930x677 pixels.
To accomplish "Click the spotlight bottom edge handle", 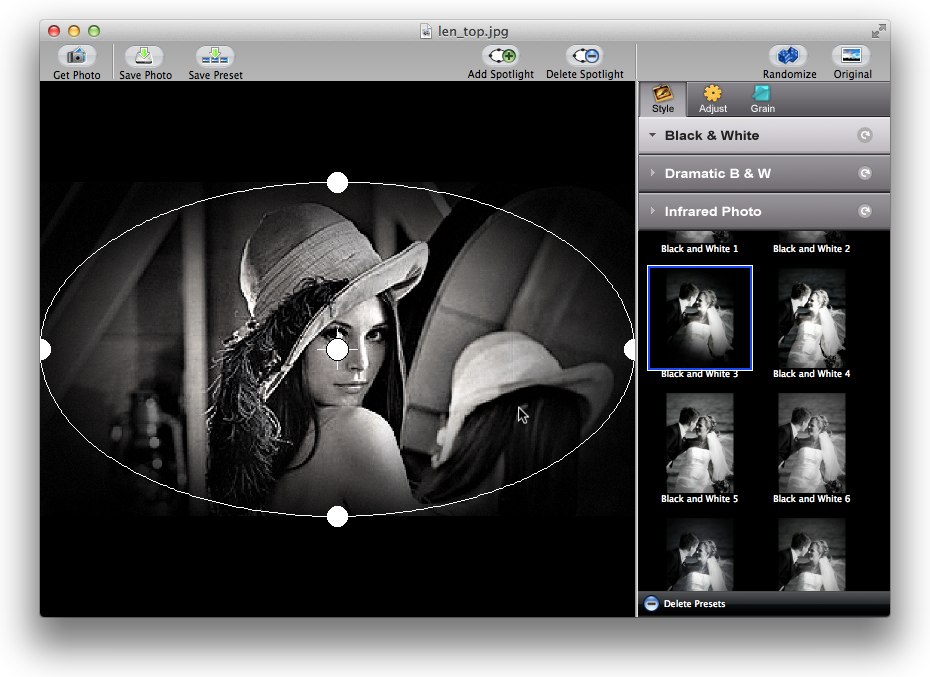I will coord(337,516).
